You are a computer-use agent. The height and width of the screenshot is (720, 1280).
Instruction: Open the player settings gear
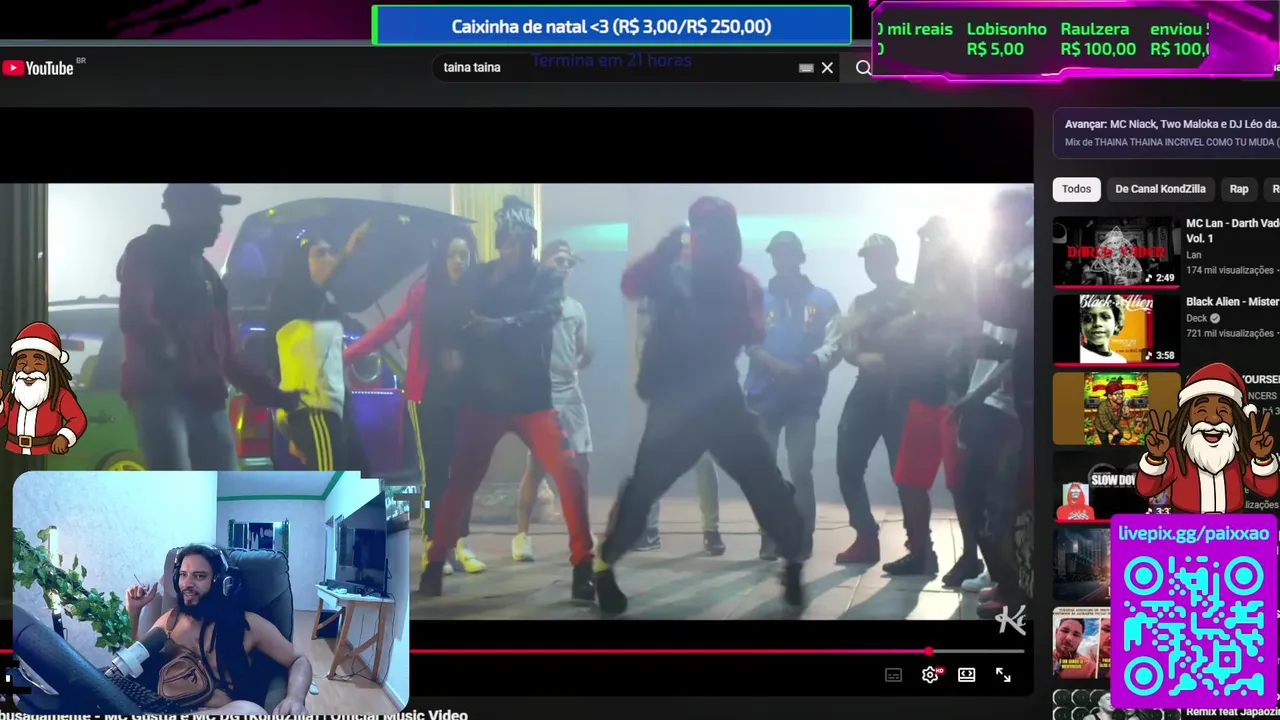pyautogui.click(x=930, y=675)
